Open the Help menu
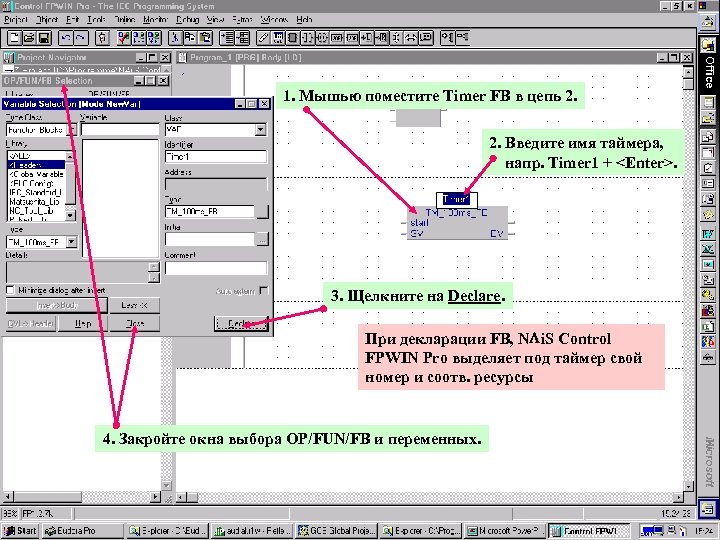 [x=304, y=19]
